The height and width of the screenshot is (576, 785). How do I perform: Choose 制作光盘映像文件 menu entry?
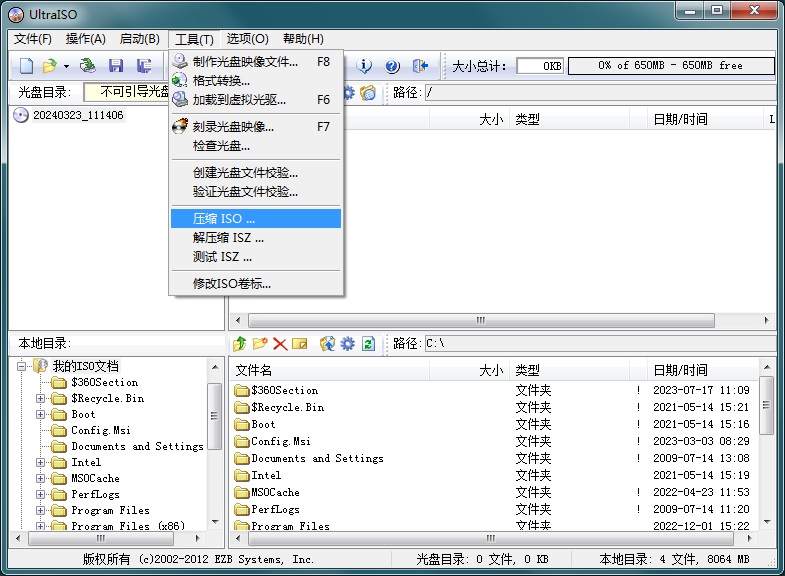tap(256, 62)
